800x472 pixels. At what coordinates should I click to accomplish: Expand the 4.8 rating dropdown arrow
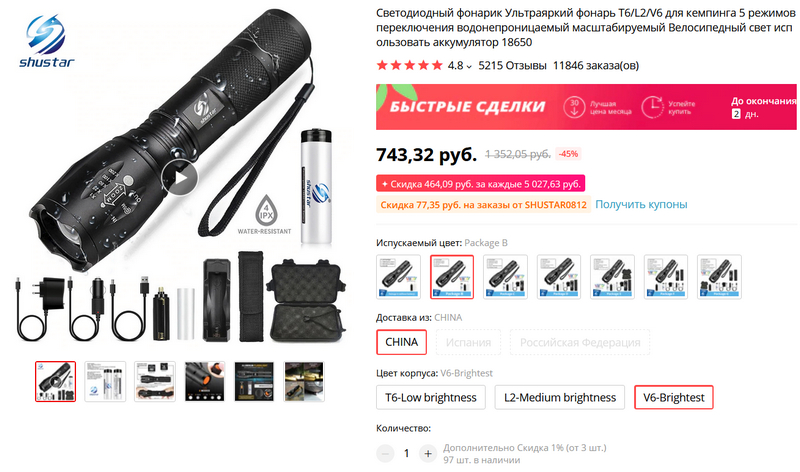[469, 66]
